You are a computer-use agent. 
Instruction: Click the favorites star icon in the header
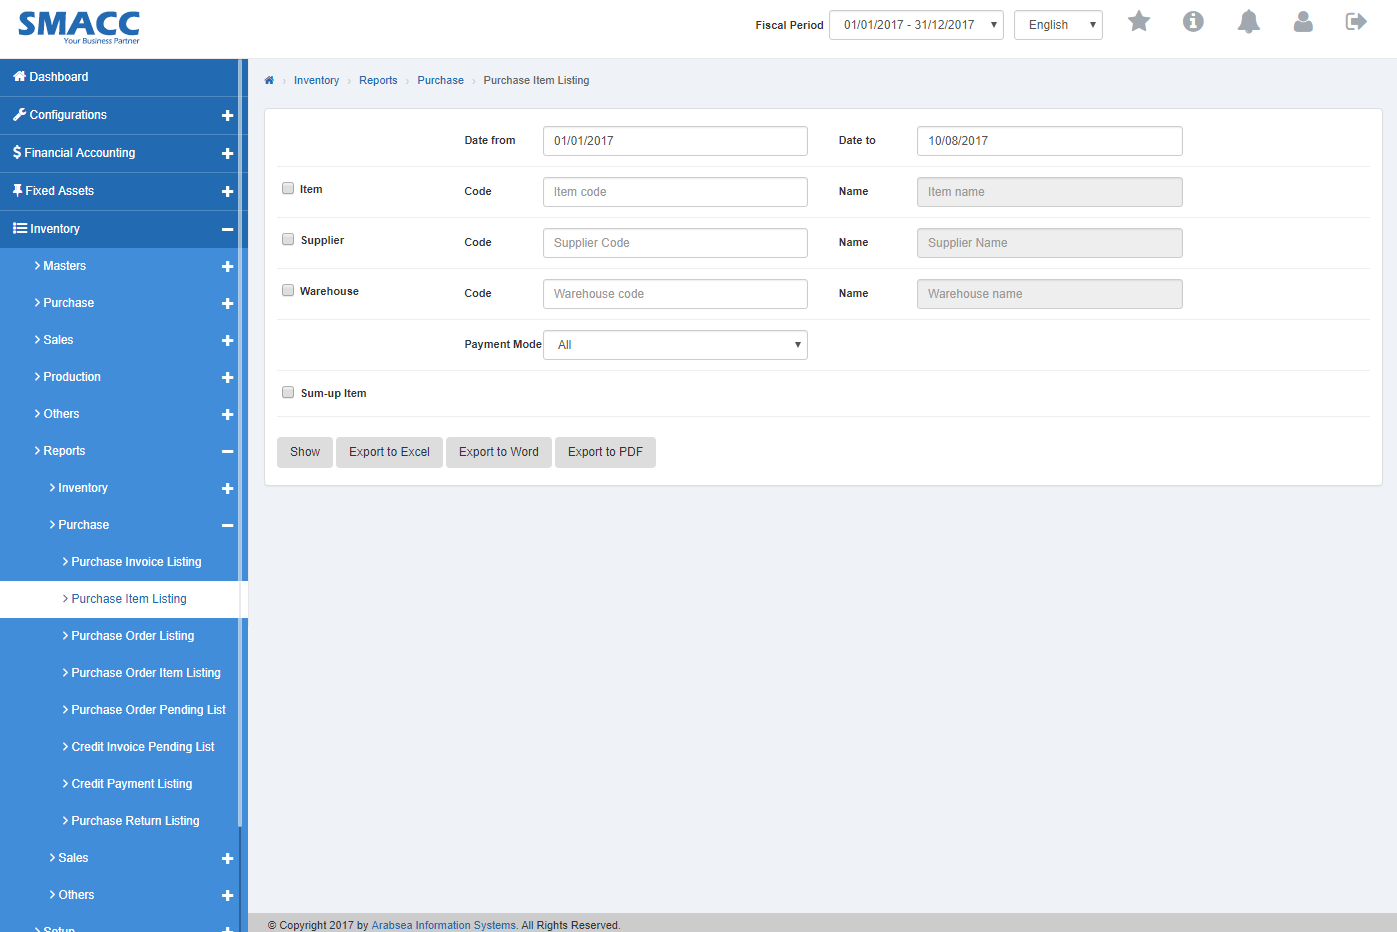1139,21
